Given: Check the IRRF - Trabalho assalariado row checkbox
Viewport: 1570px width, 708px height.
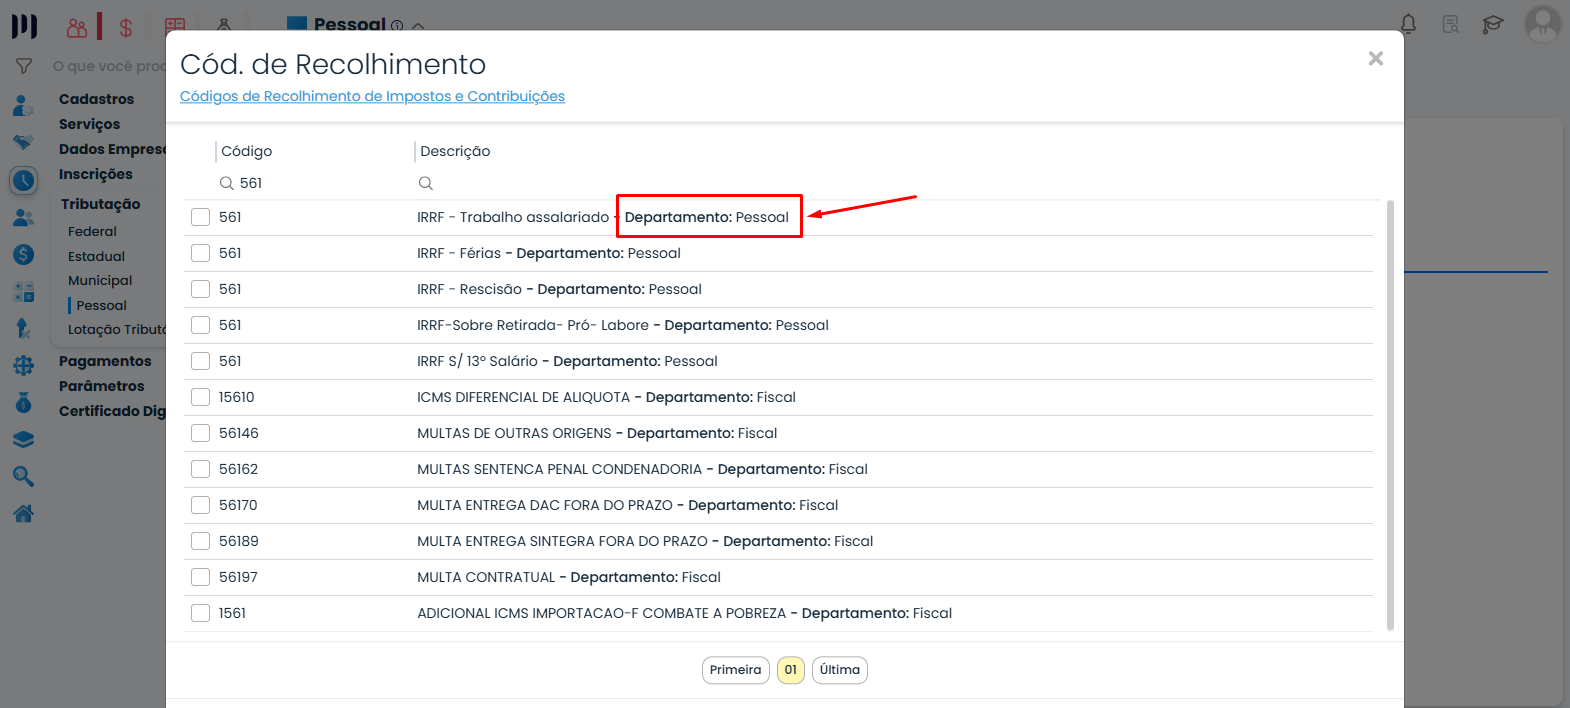Looking at the screenshot, I should point(201,217).
